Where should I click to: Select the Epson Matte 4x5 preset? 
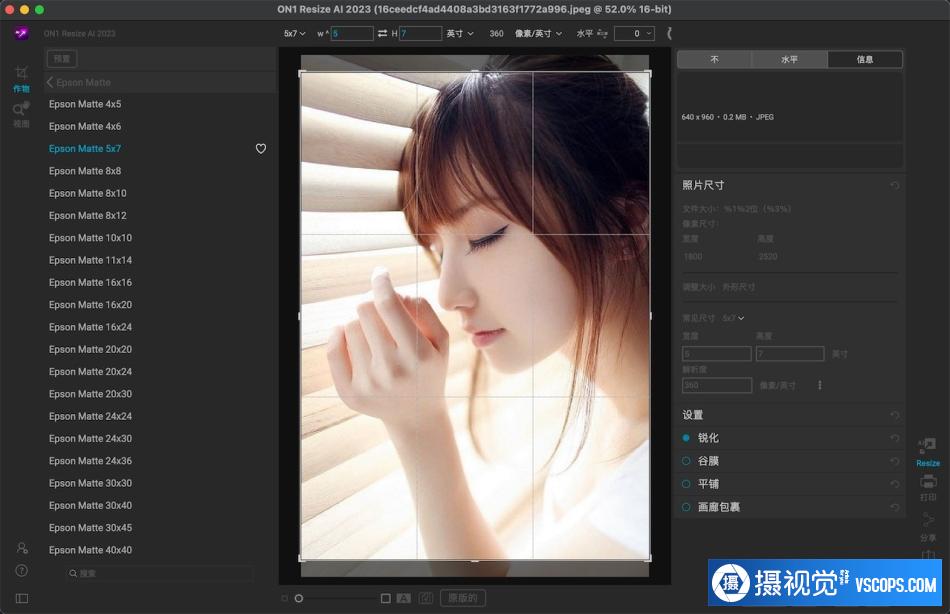coord(85,104)
